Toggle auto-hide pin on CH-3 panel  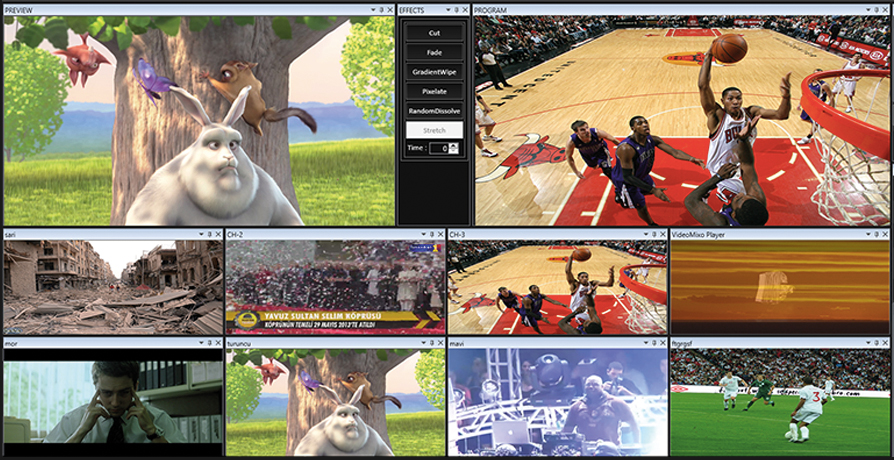click(653, 234)
